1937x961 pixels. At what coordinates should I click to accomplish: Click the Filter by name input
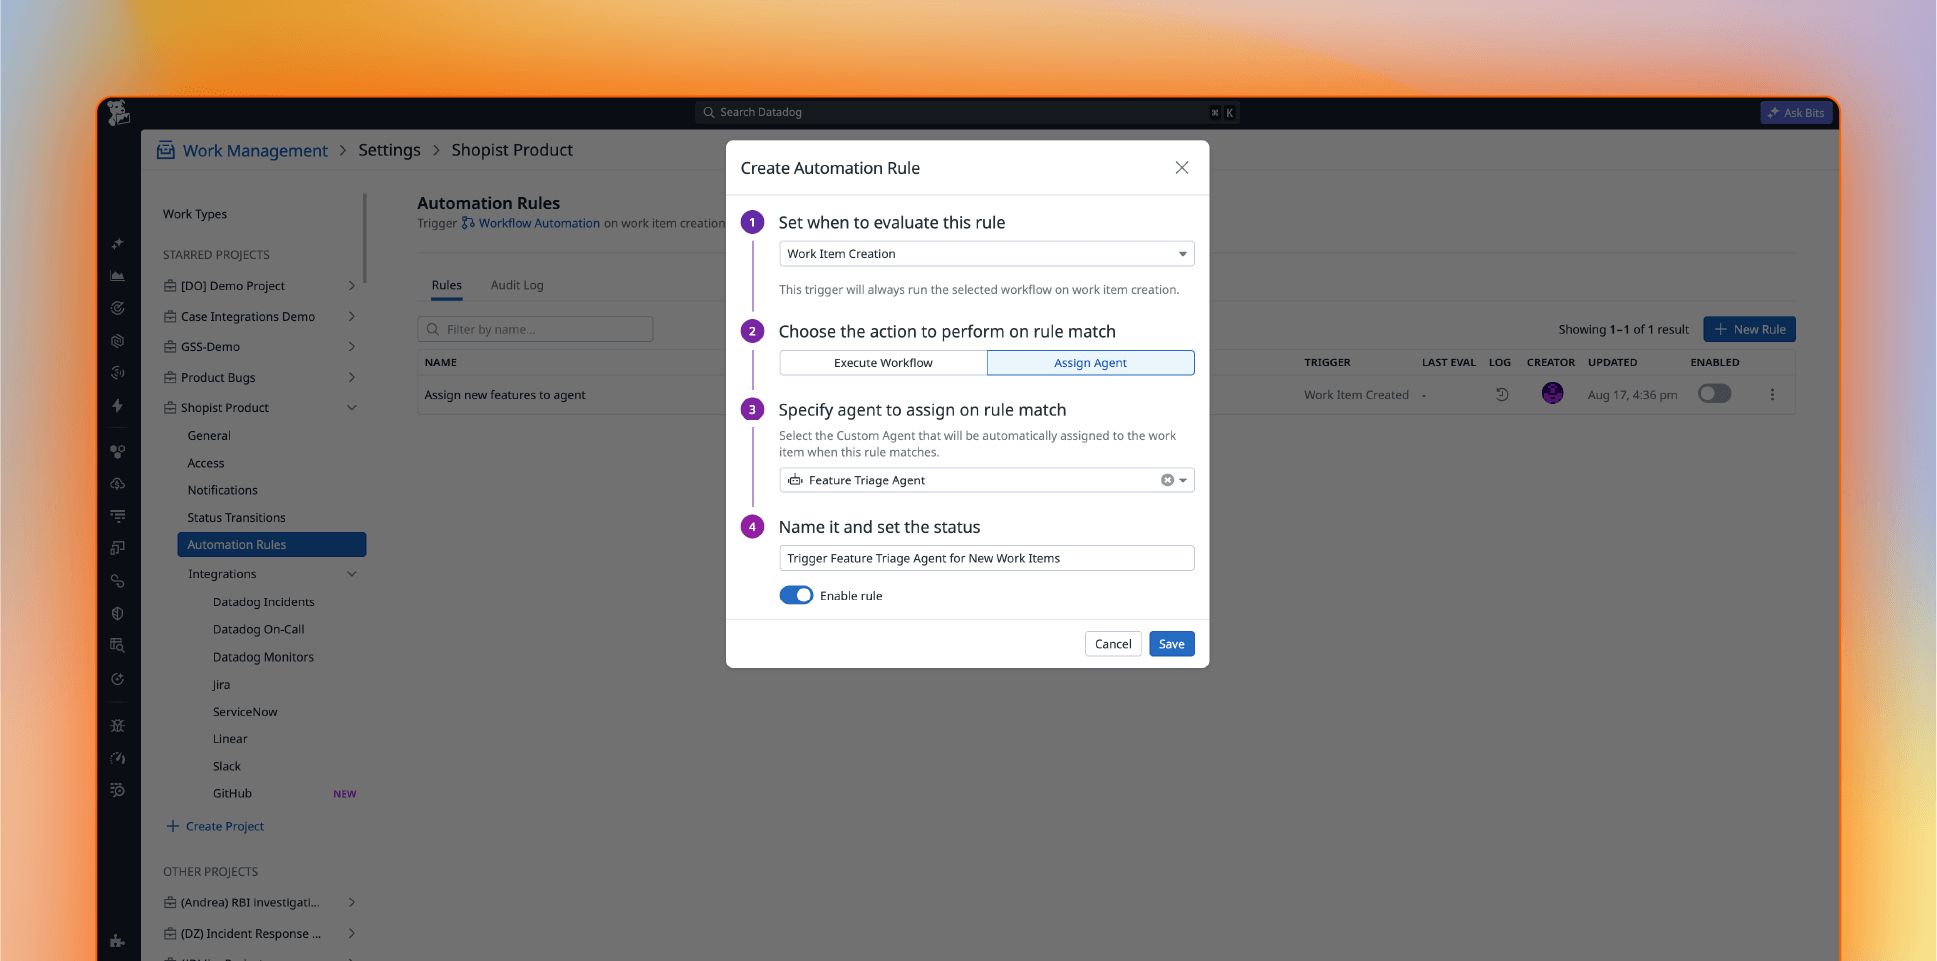tap(535, 329)
